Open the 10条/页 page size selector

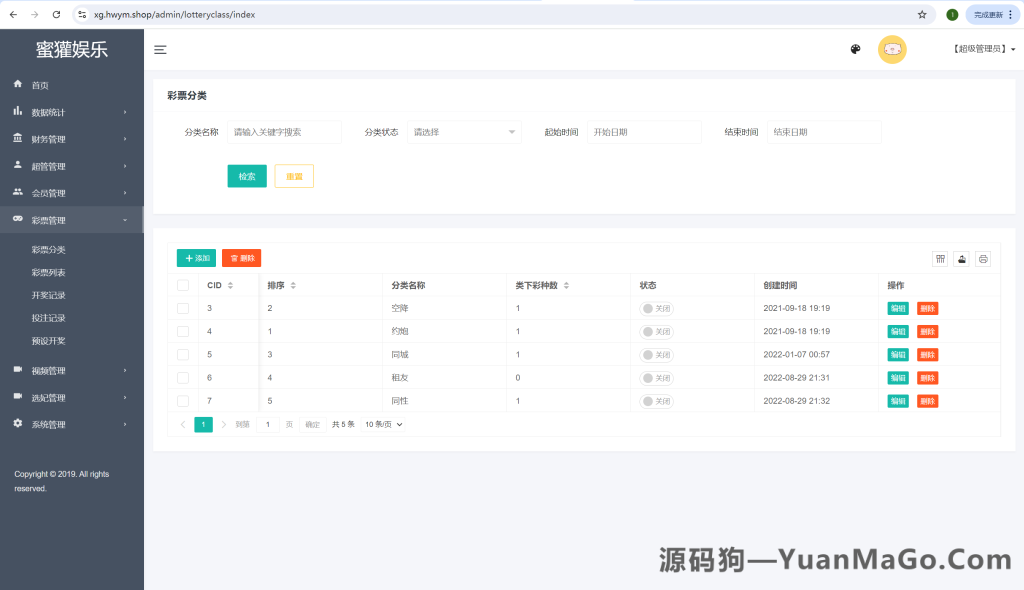click(381, 423)
